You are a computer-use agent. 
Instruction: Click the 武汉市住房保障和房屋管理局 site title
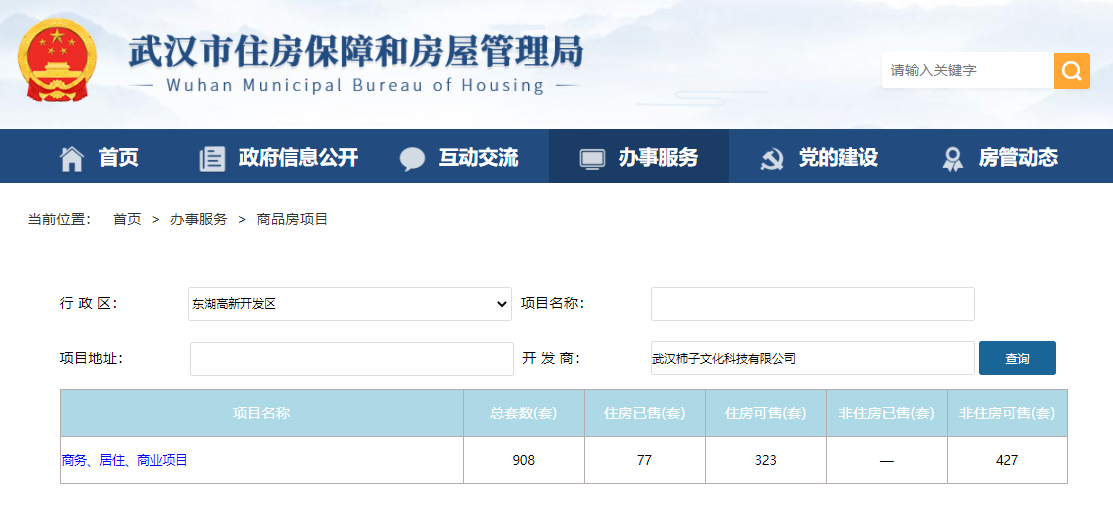[356, 53]
